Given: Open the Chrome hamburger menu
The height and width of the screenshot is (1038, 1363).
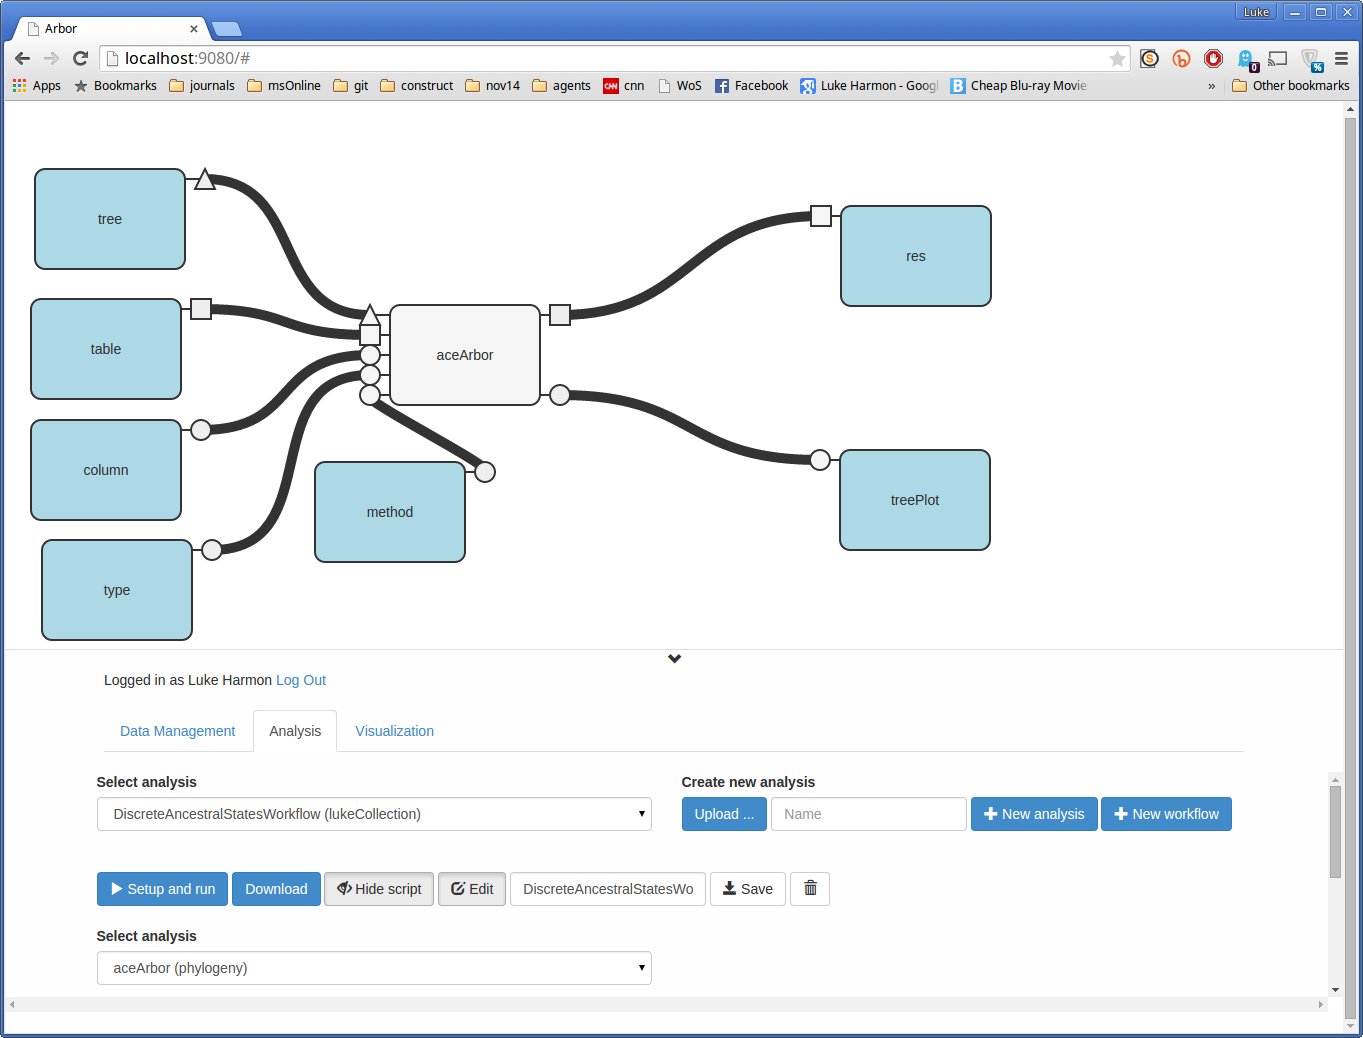Looking at the screenshot, I should coord(1341,59).
